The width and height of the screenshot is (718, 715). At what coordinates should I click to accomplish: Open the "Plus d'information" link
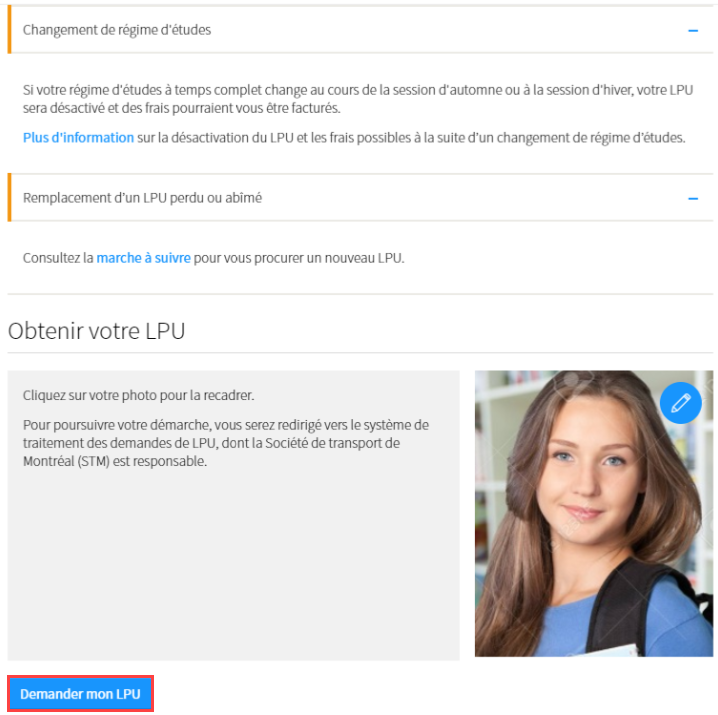78,137
